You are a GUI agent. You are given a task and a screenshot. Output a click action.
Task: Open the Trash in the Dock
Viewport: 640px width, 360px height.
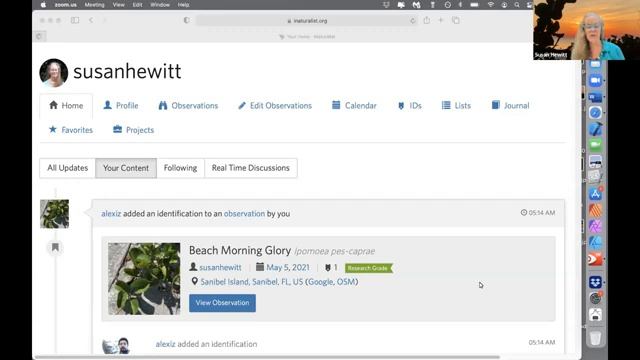(x=596, y=338)
